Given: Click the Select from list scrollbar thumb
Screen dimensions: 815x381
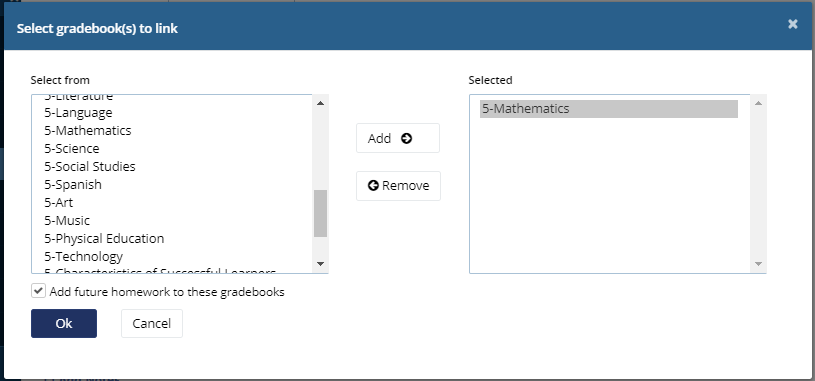Looking at the screenshot, I should [x=320, y=214].
